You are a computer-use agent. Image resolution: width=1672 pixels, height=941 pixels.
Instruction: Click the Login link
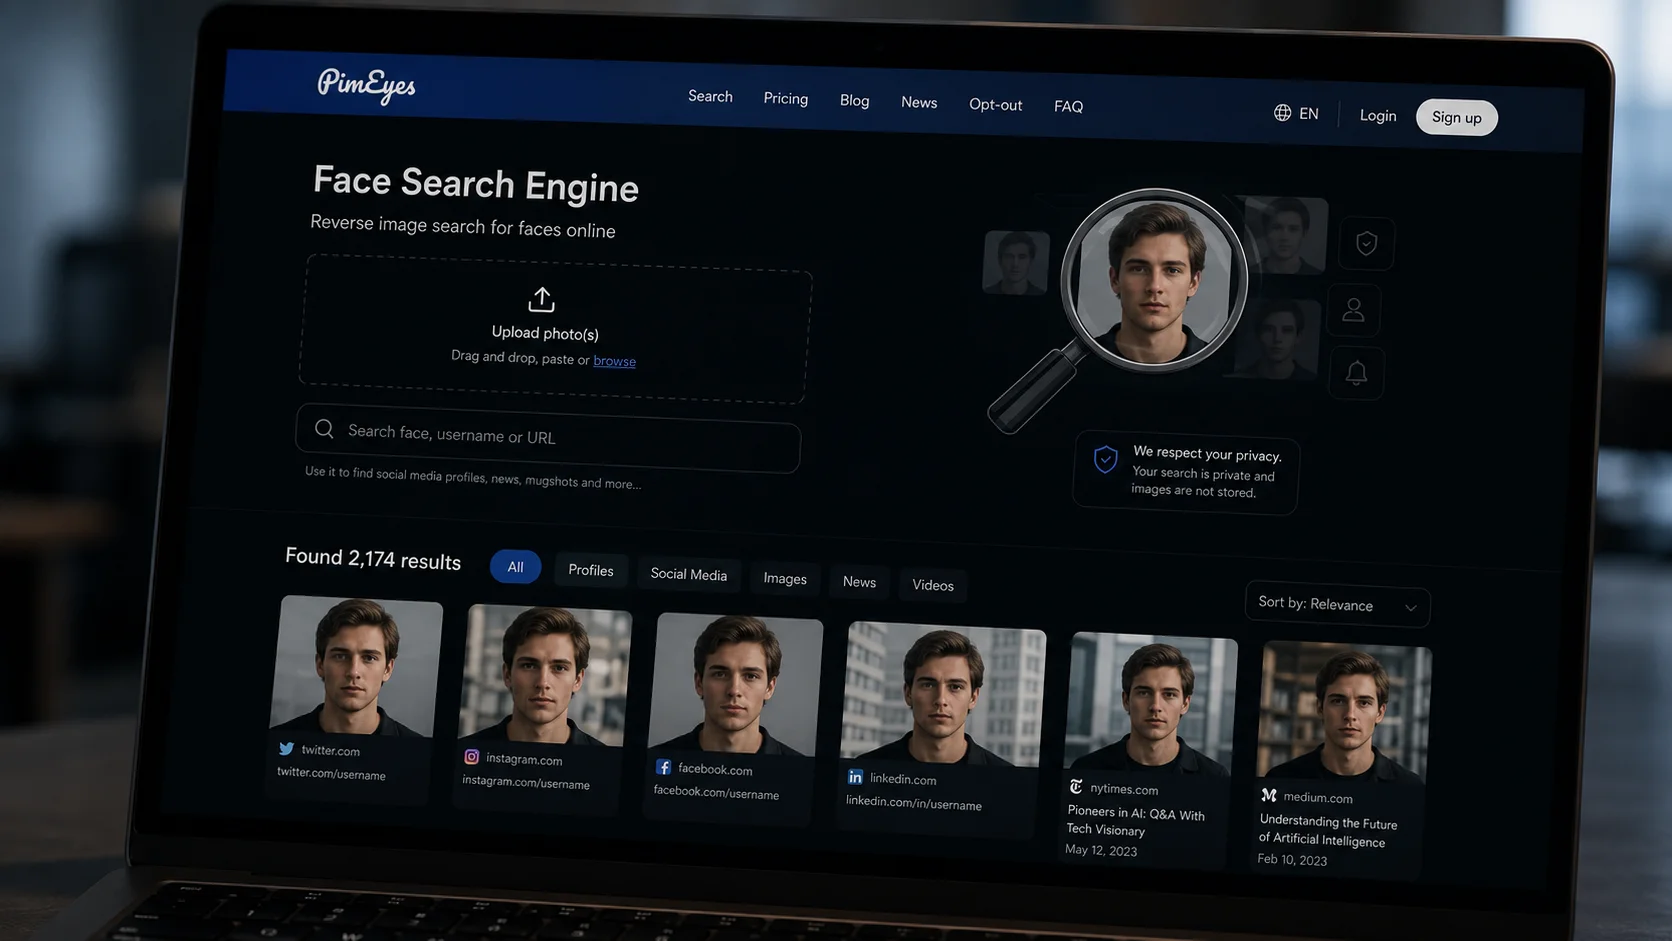point(1378,115)
